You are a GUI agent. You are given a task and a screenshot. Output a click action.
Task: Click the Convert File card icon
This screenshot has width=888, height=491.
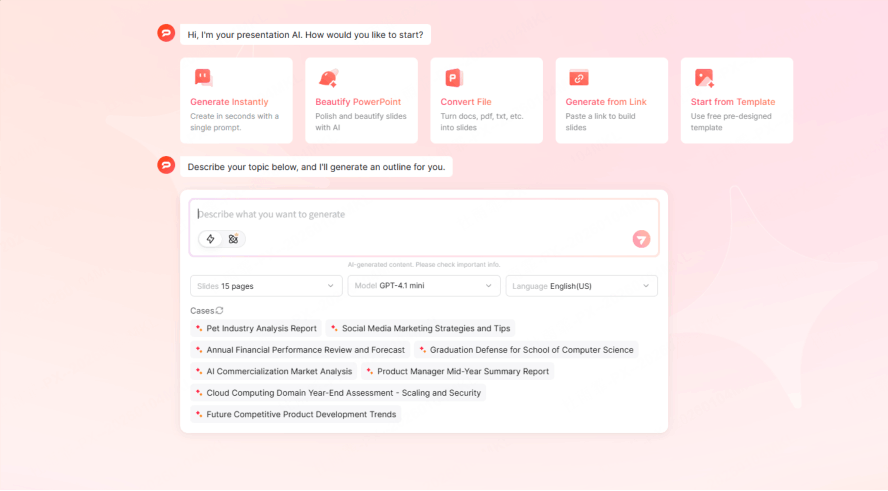click(453, 78)
